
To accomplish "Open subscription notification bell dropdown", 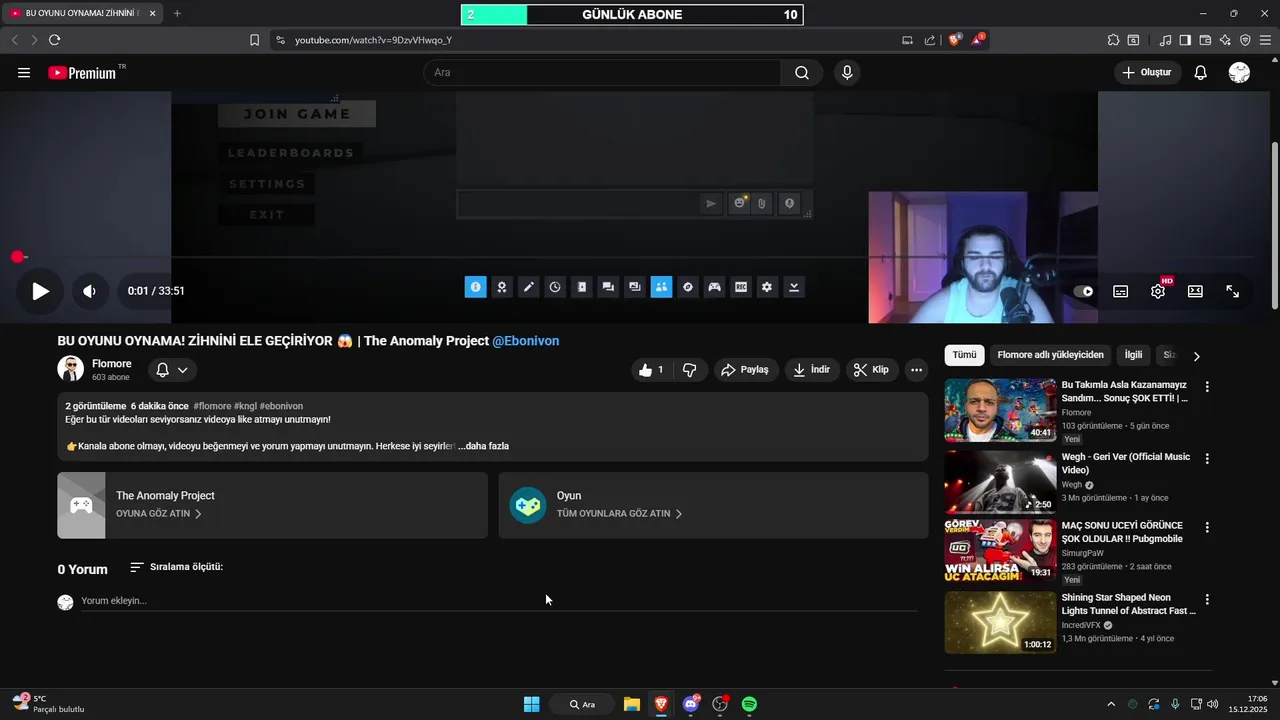I will 172,370.
